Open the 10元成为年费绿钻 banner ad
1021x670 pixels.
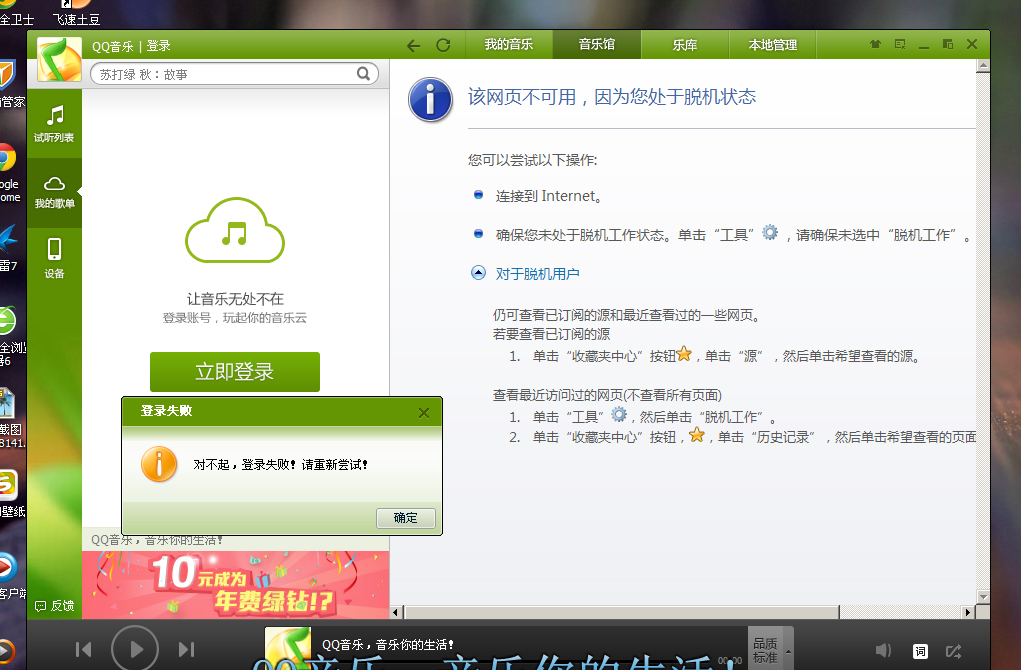[x=236, y=585]
